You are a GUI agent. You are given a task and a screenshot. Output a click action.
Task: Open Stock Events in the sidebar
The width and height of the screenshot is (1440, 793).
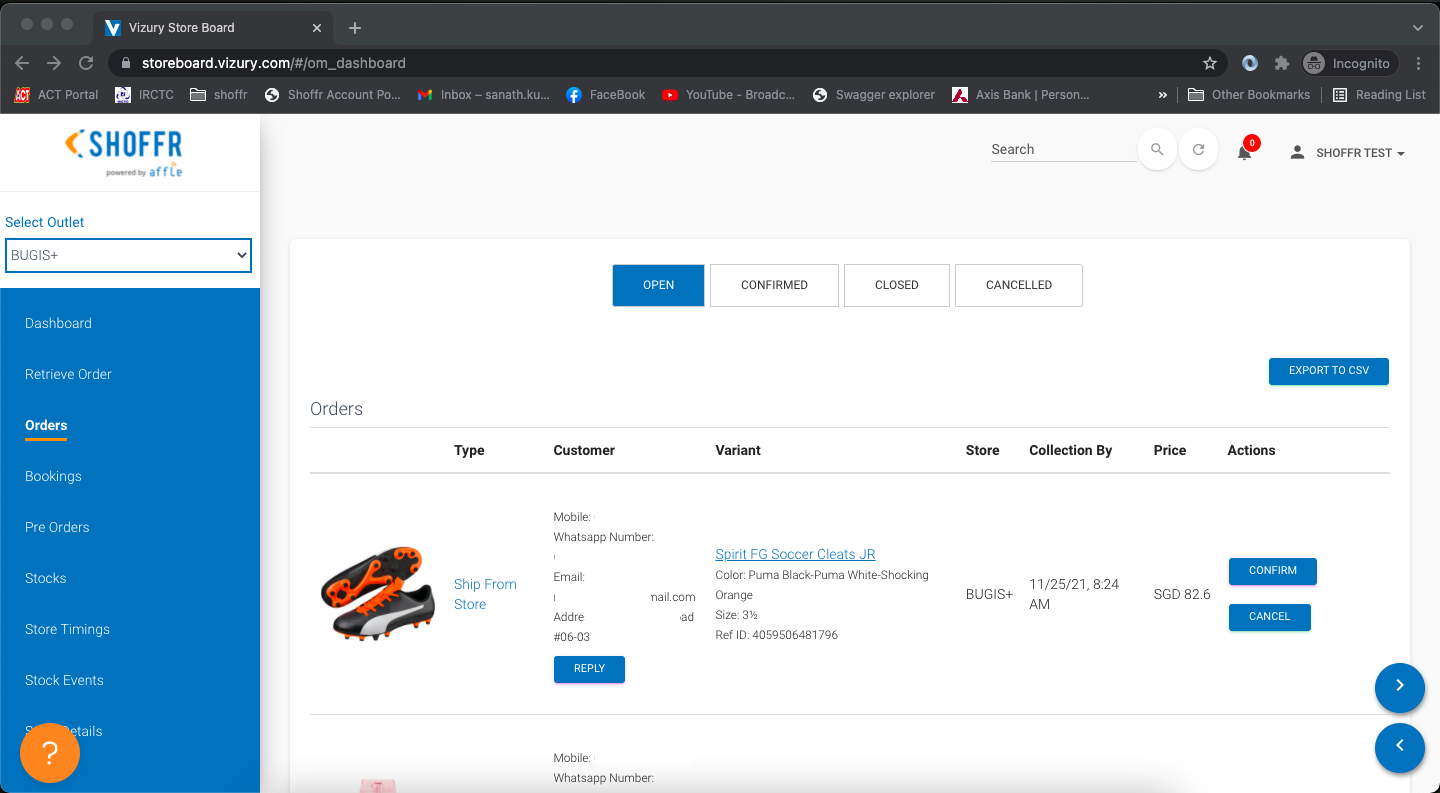click(x=64, y=680)
